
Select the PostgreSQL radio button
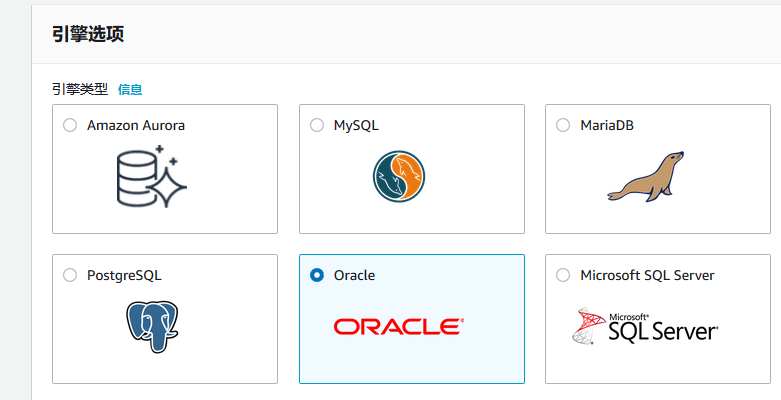click(x=70, y=275)
